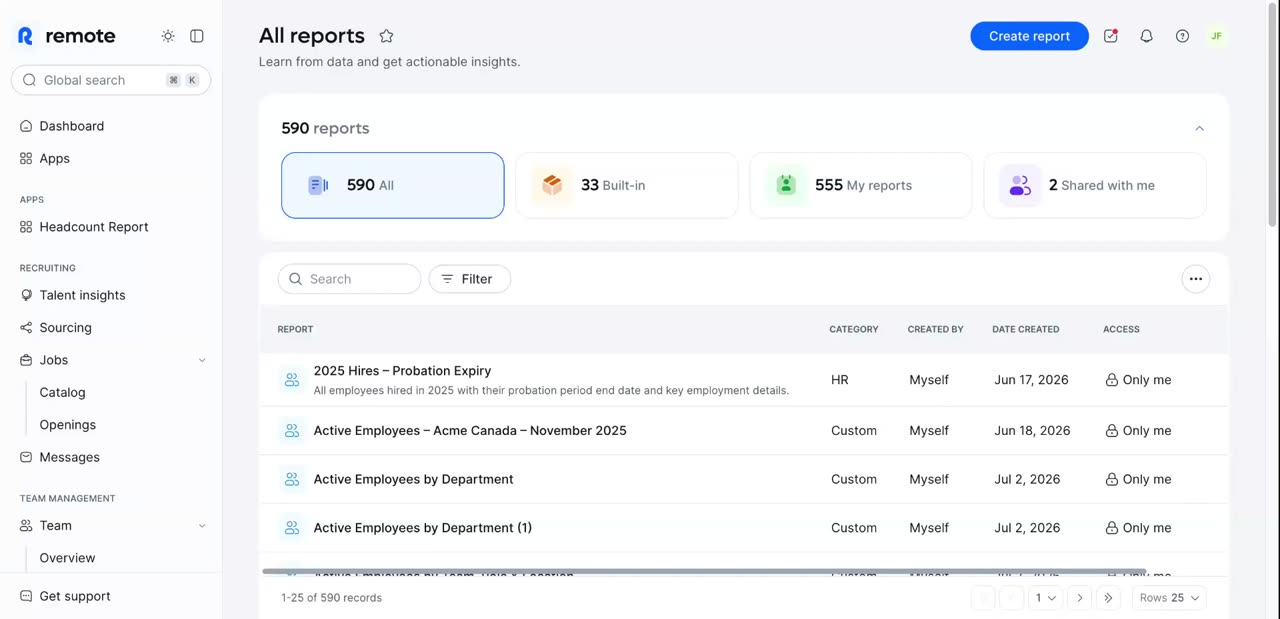The height and width of the screenshot is (619, 1280).
Task: Select the 555 My reports card
Action: (x=861, y=185)
